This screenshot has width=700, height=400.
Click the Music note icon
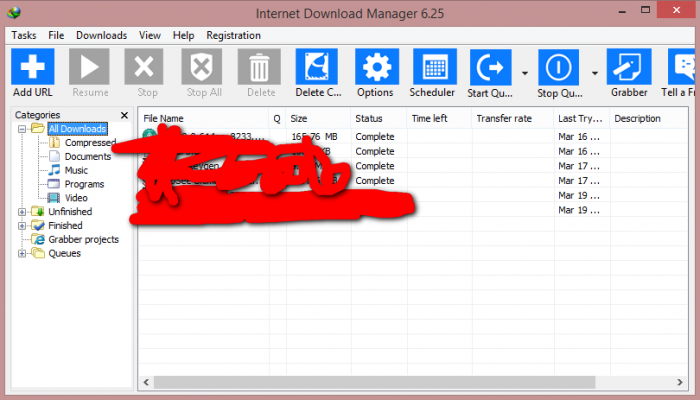coord(54,170)
